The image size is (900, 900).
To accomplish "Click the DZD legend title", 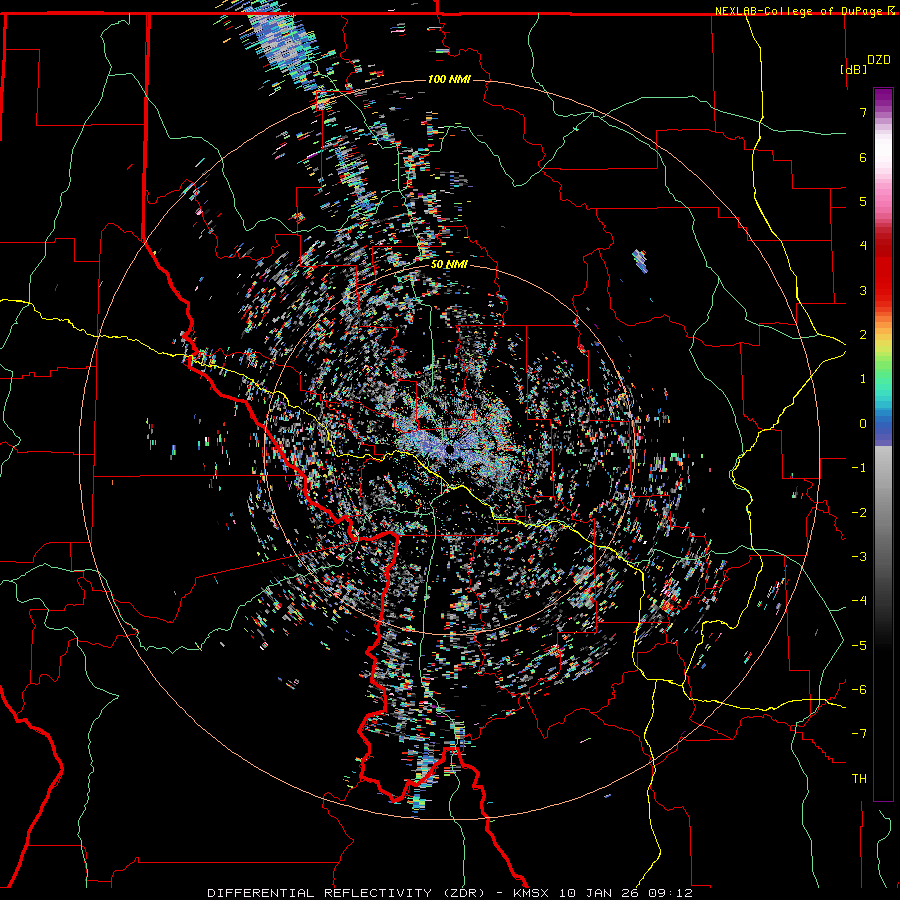I will tap(879, 60).
